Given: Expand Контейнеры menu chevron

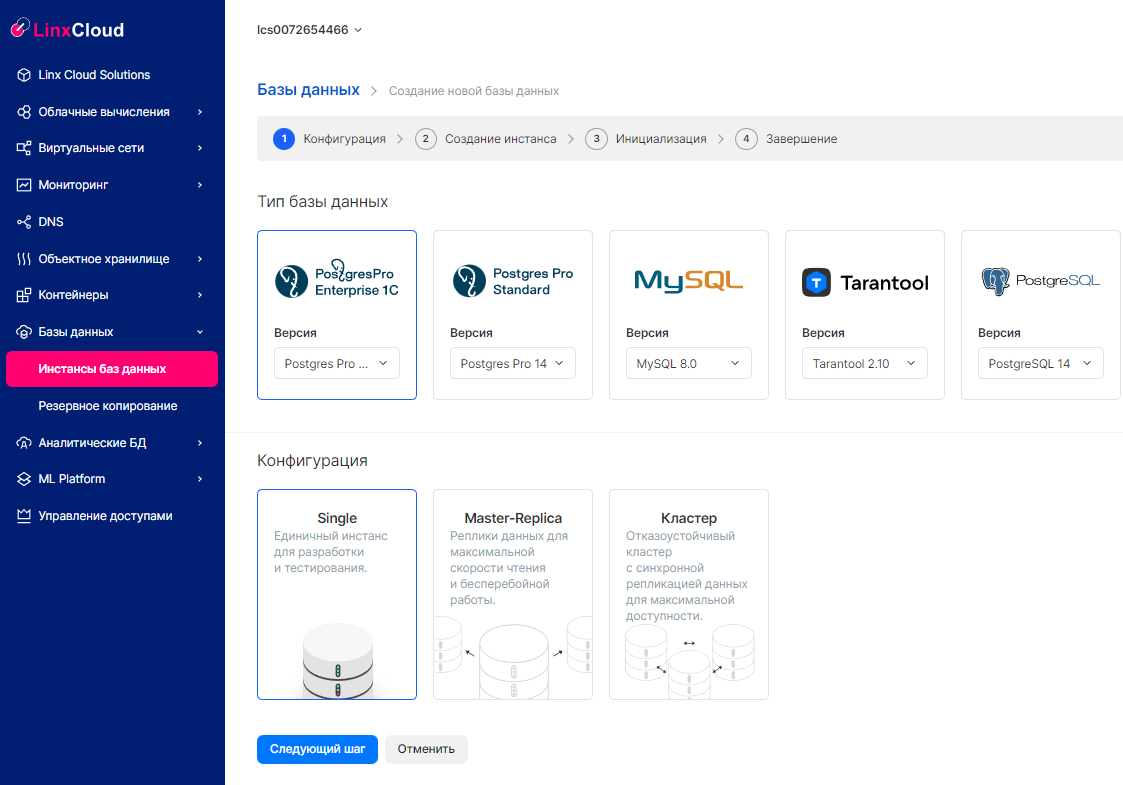Looking at the screenshot, I should coord(200,295).
